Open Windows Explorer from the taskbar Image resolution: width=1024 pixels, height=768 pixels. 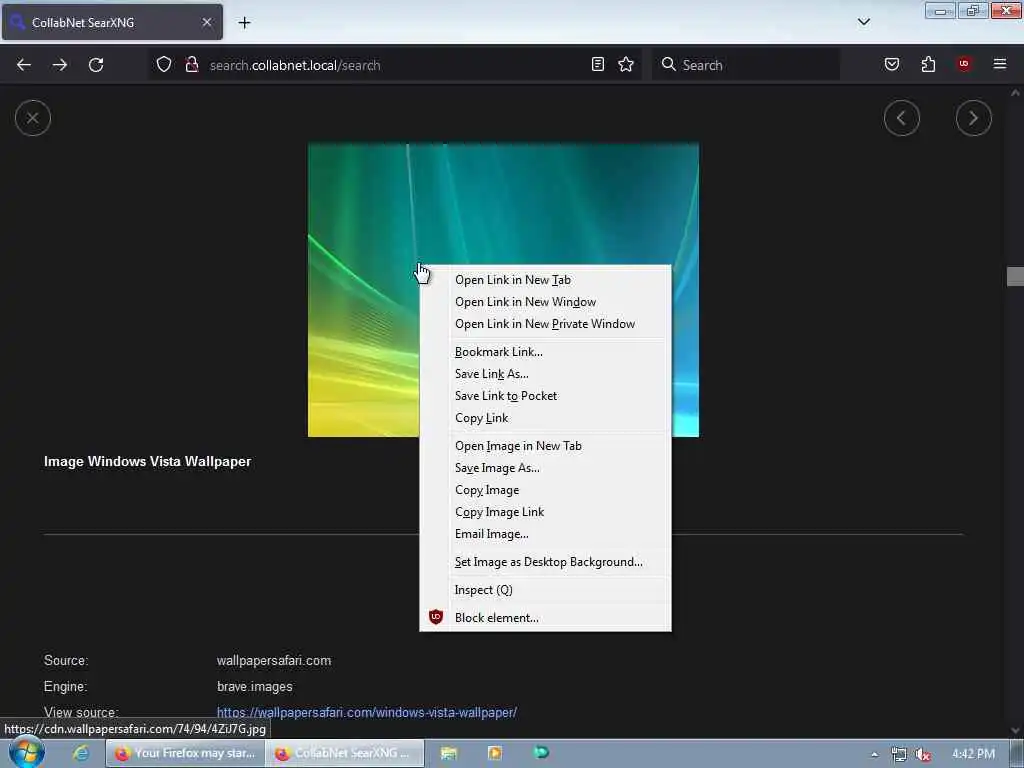click(x=448, y=753)
